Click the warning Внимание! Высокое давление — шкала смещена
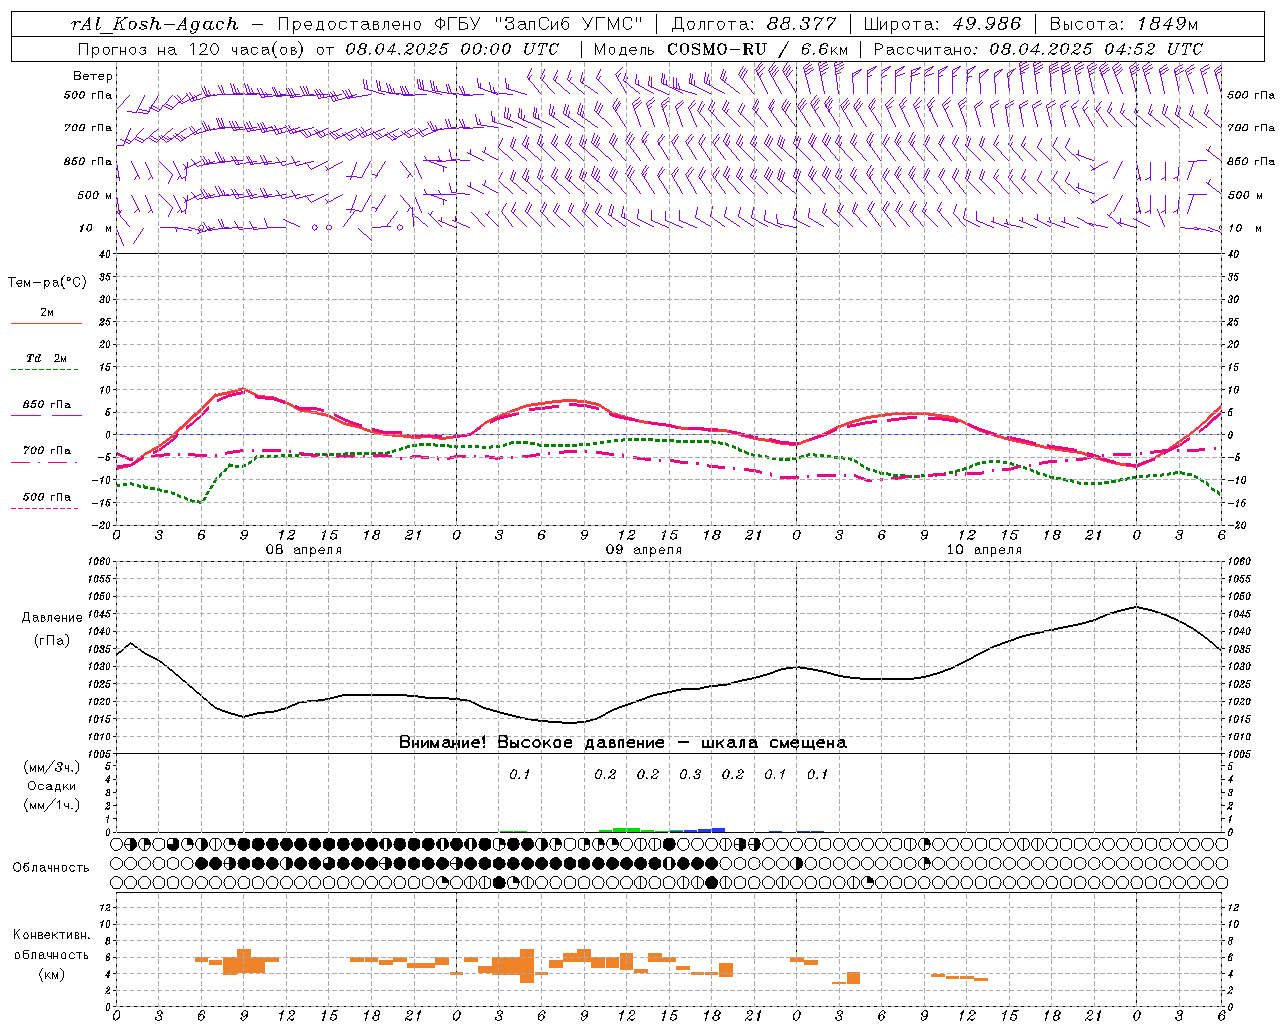This screenshot has height=1024, width=1280. (x=622, y=743)
